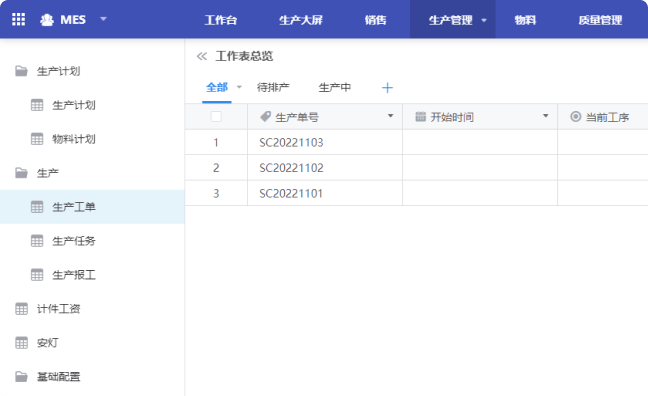This screenshot has width=648, height=396.
Task: Open the 质量管理 top menu
Action: pos(600,20)
